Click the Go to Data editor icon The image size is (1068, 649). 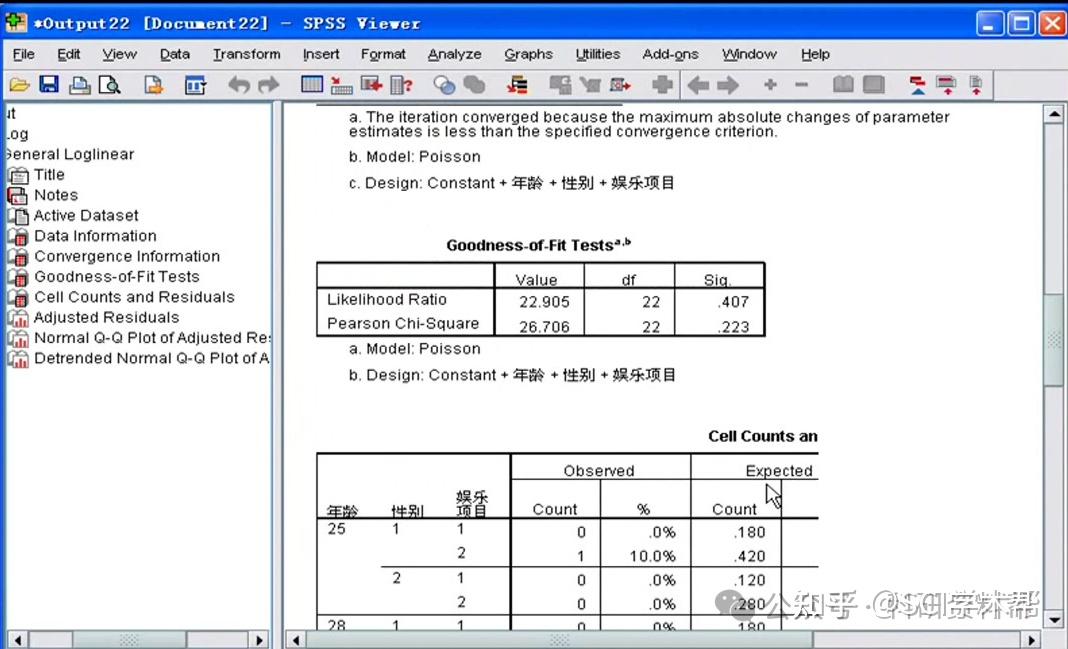pos(312,85)
